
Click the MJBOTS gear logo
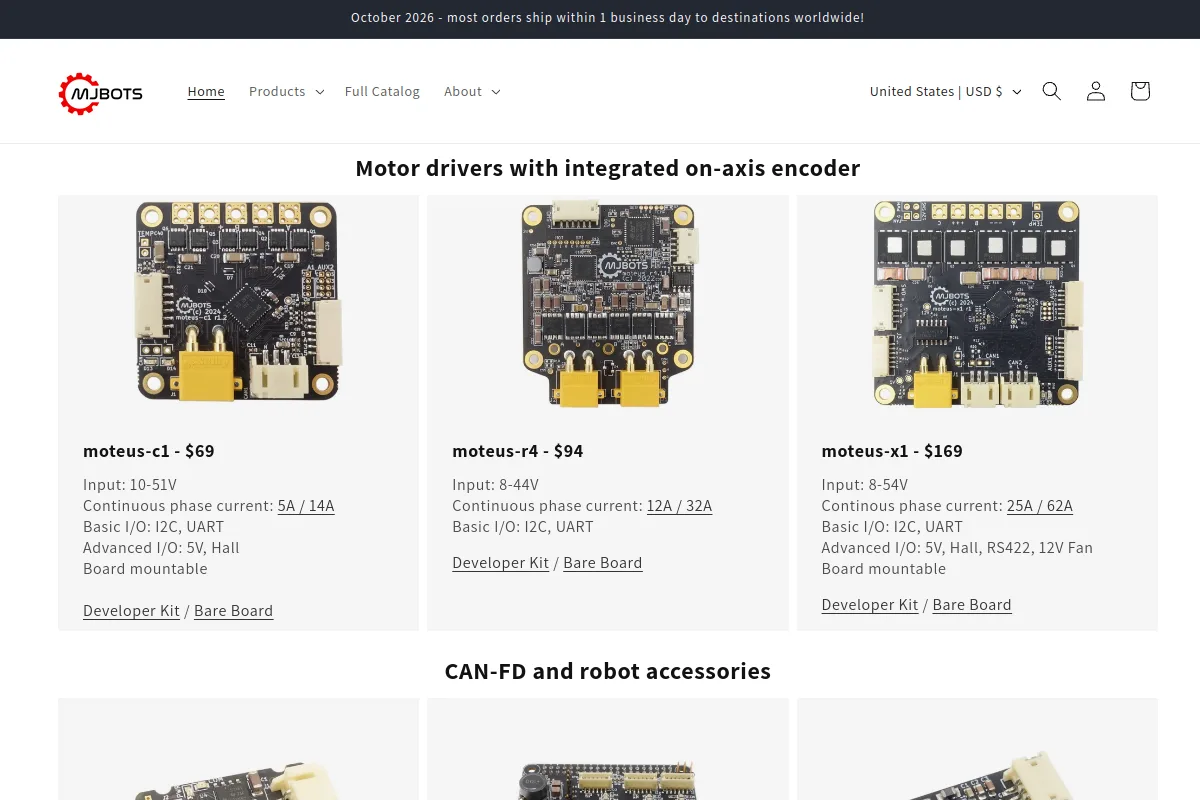[101, 94]
